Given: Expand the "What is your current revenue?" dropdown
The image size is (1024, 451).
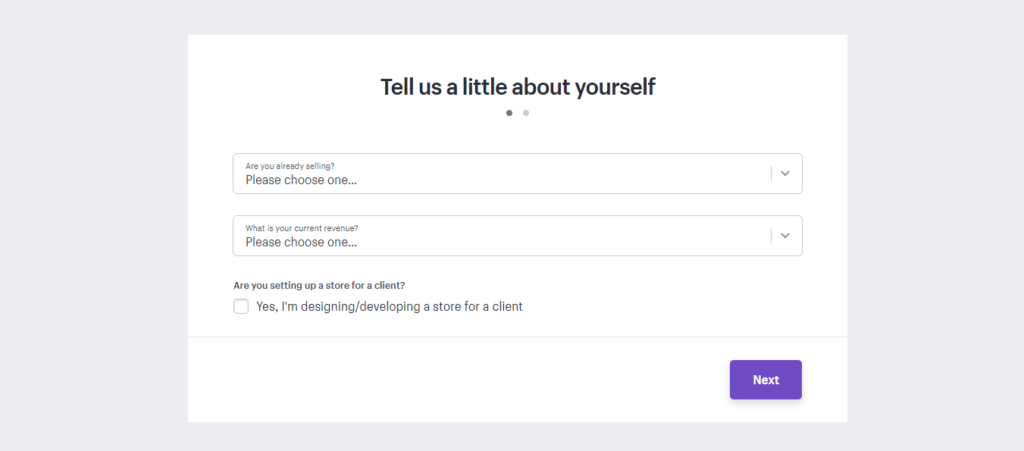Looking at the screenshot, I should pyautogui.click(x=517, y=236).
